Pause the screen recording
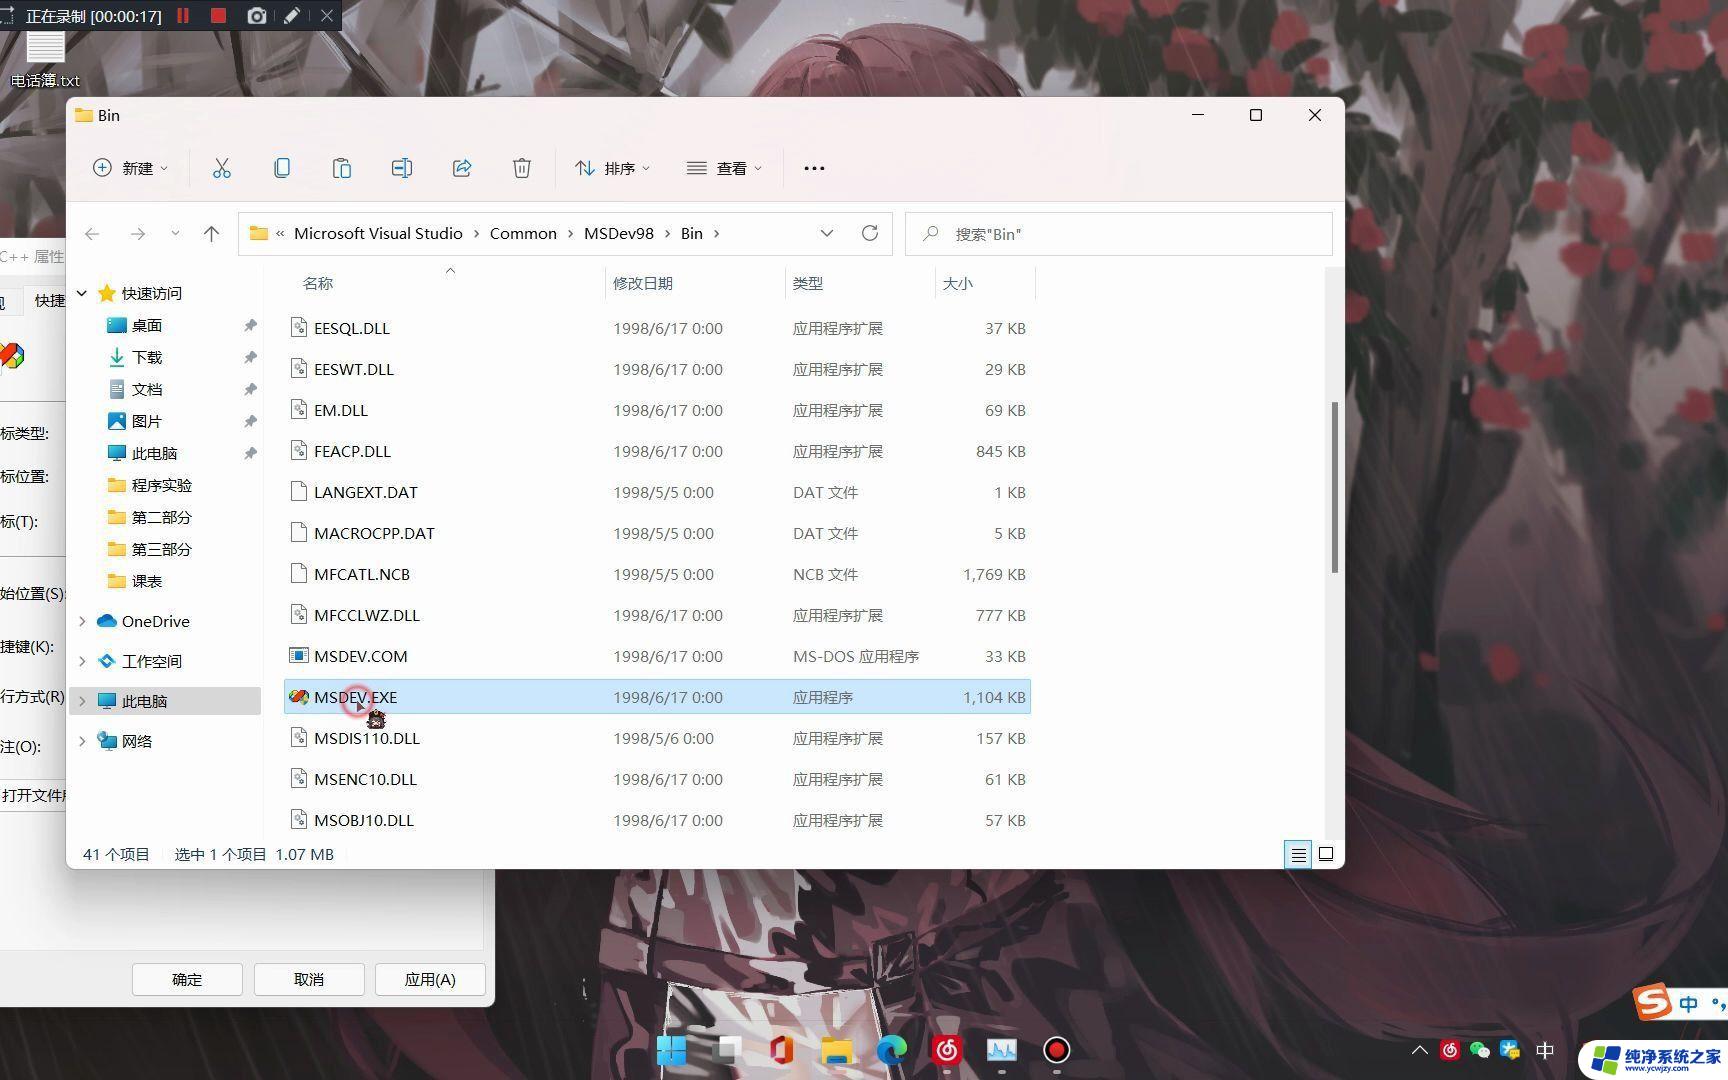 [x=183, y=16]
